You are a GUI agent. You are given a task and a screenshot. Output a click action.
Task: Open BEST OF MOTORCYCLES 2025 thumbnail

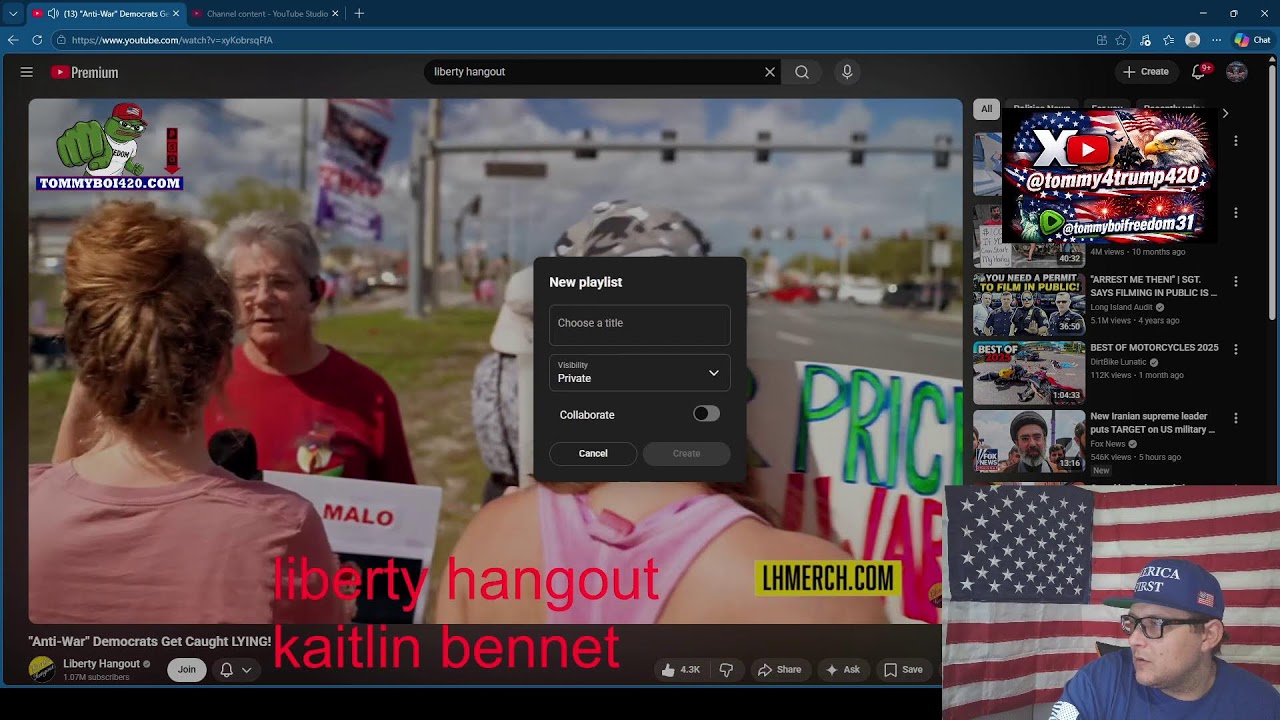tap(1029, 373)
